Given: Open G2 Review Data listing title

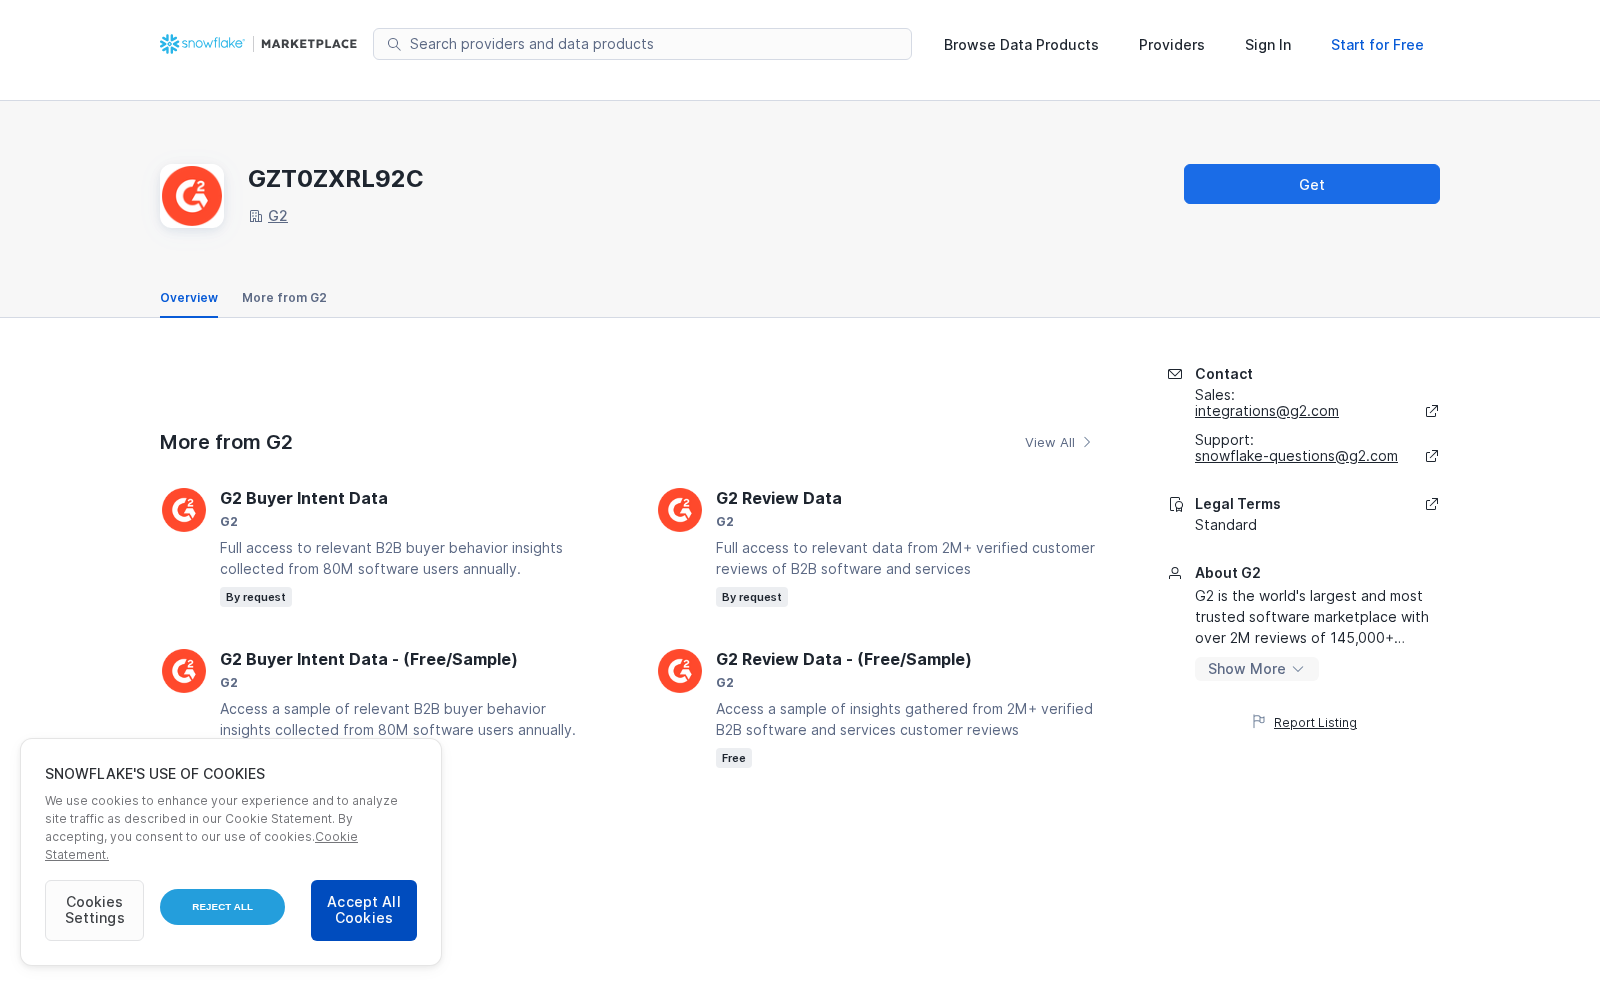Looking at the screenshot, I should (x=779, y=498).
